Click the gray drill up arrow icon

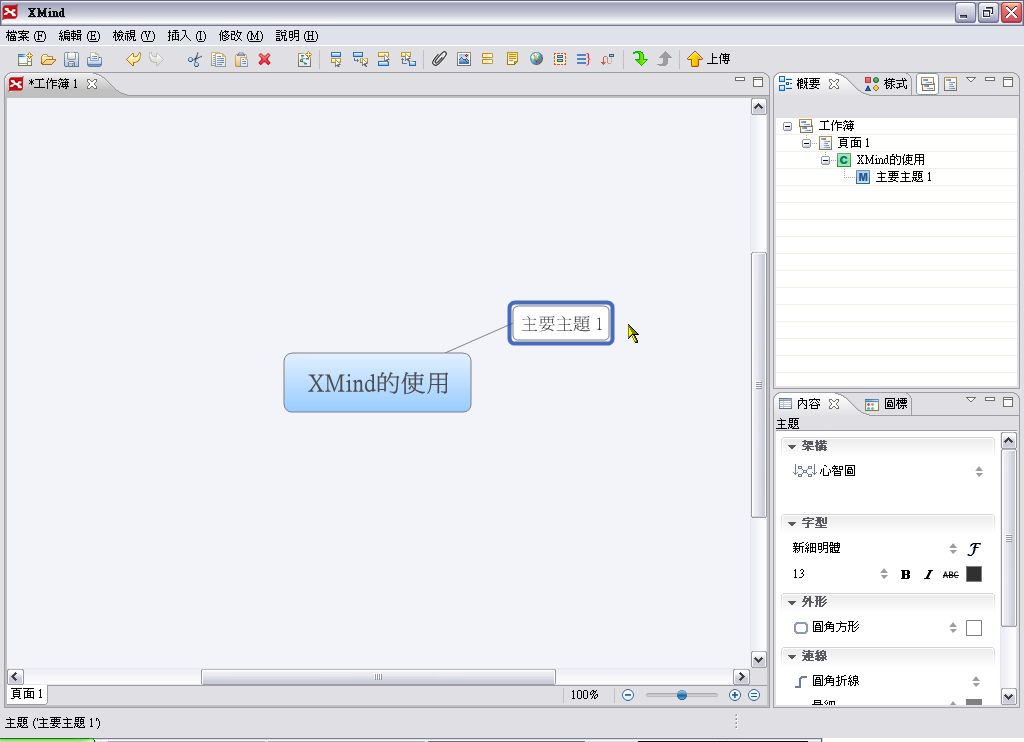(665, 59)
